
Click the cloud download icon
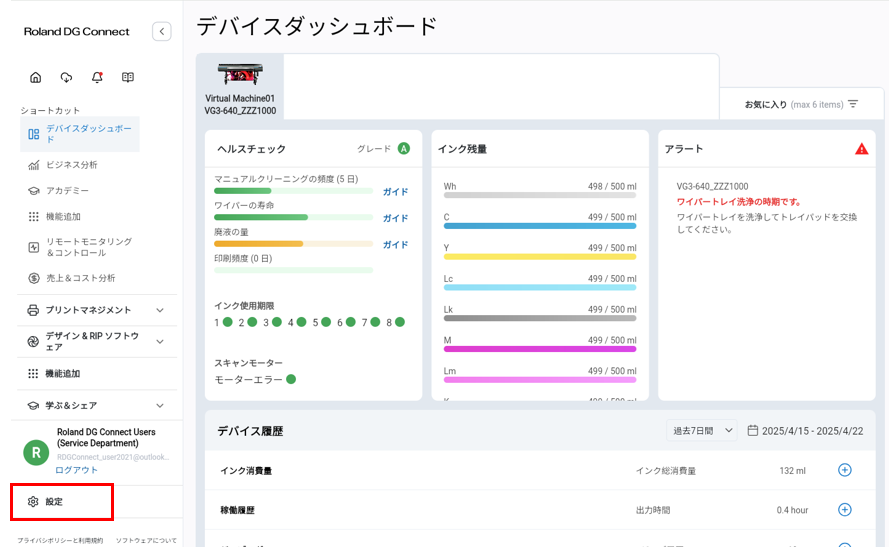66,77
